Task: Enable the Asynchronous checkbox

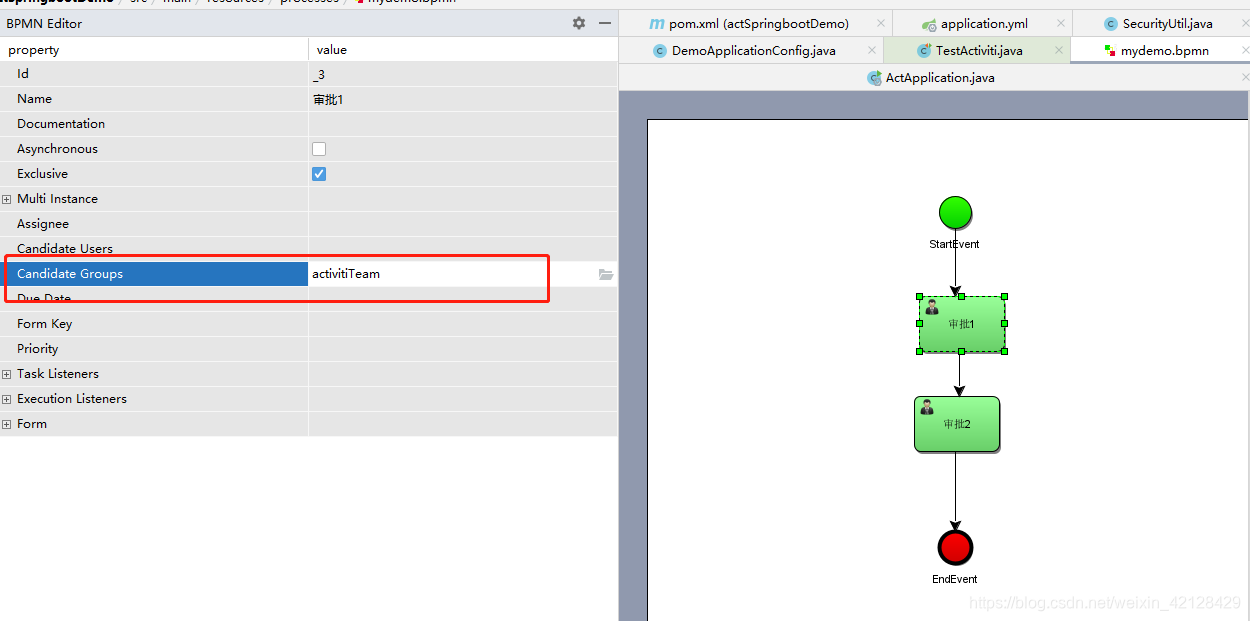Action: (x=318, y=148)
